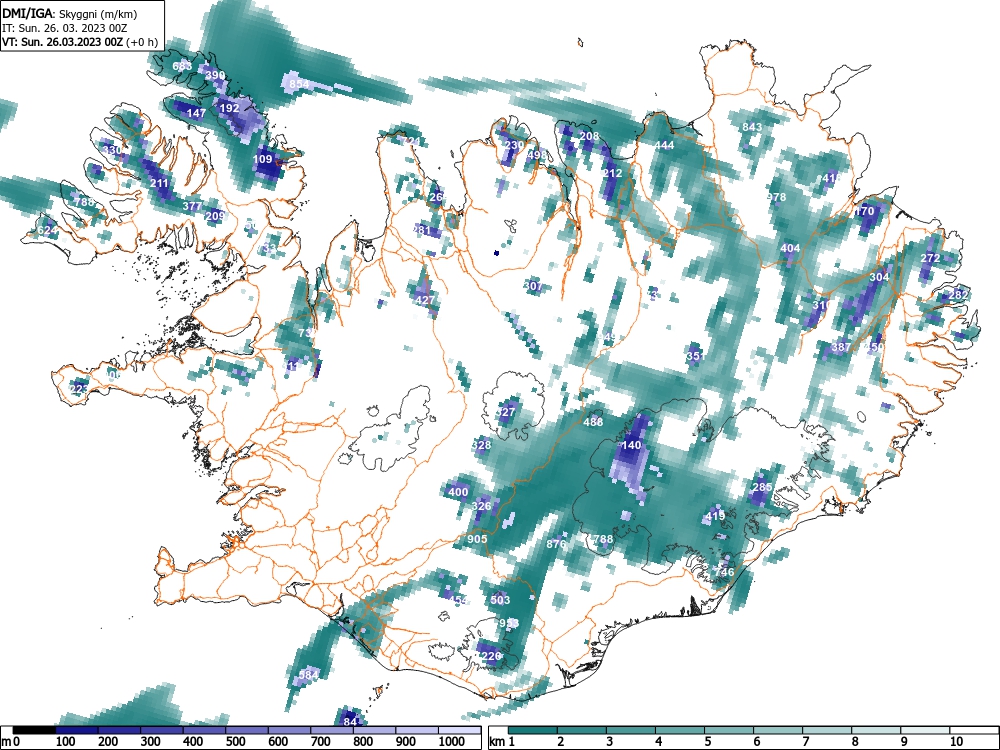Click the 140 visibility value on the glacier
This screenshot has height=750, width=1000.
(x=631, y=445)
